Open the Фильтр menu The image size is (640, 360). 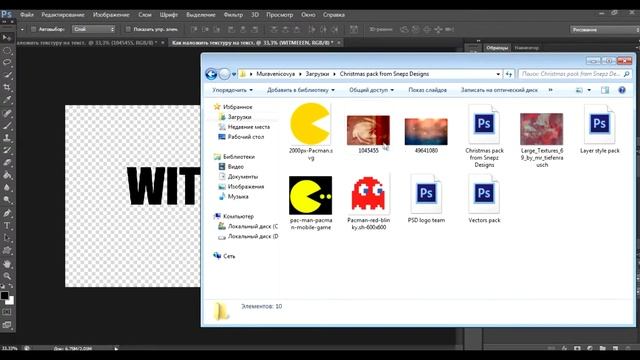click(x=233, y=15)
